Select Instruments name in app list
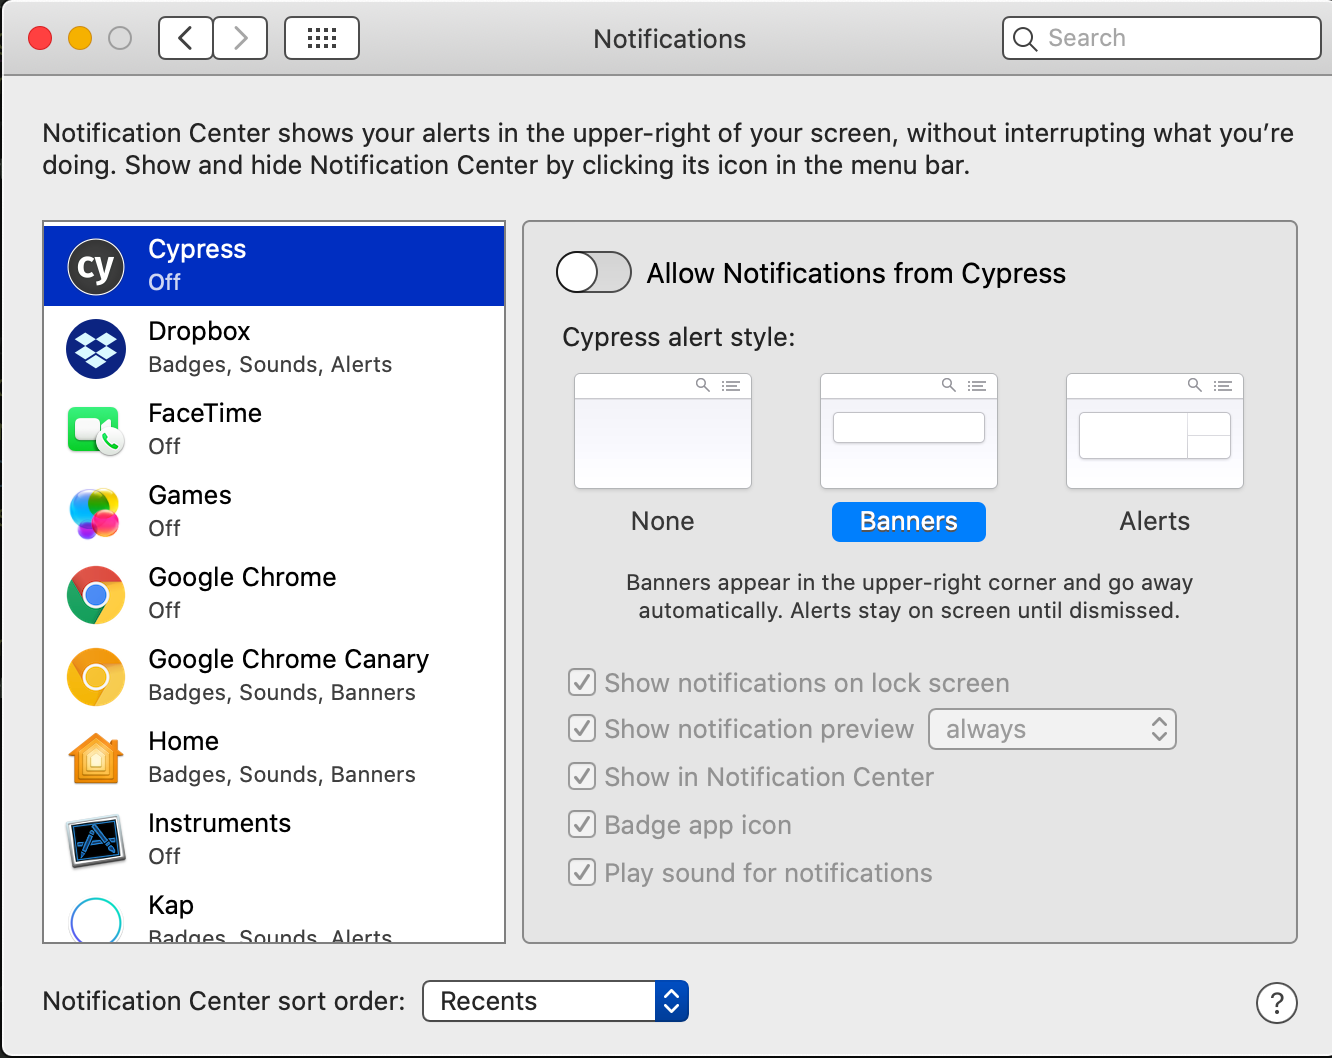Screen dimensions: 1332x1058 [x=220, y=823]
